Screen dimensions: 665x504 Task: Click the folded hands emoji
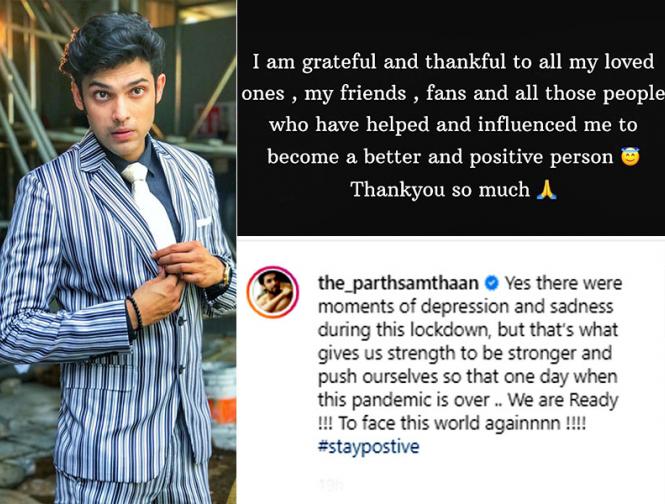[x=546, y=189]
